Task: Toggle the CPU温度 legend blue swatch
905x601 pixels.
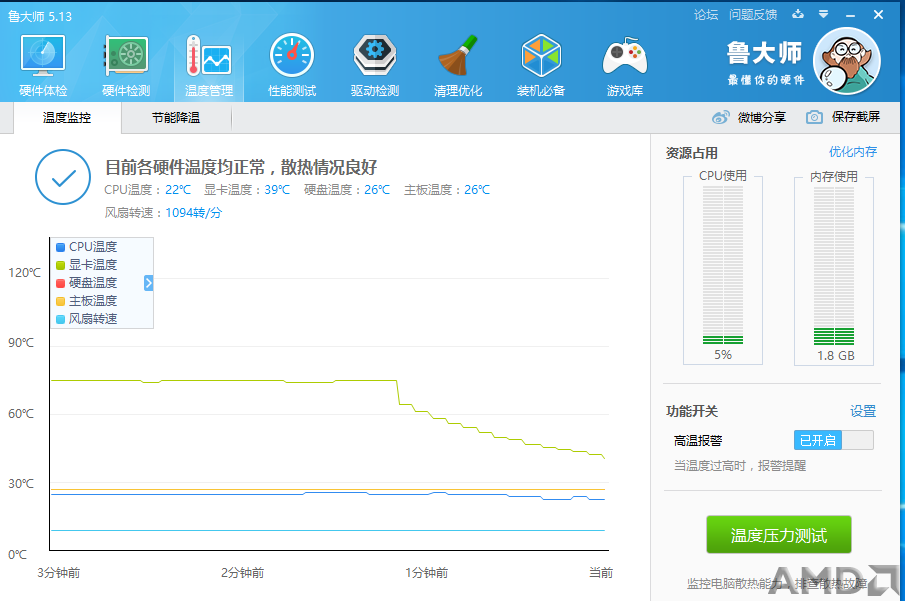Action: (x=60, y=247)
